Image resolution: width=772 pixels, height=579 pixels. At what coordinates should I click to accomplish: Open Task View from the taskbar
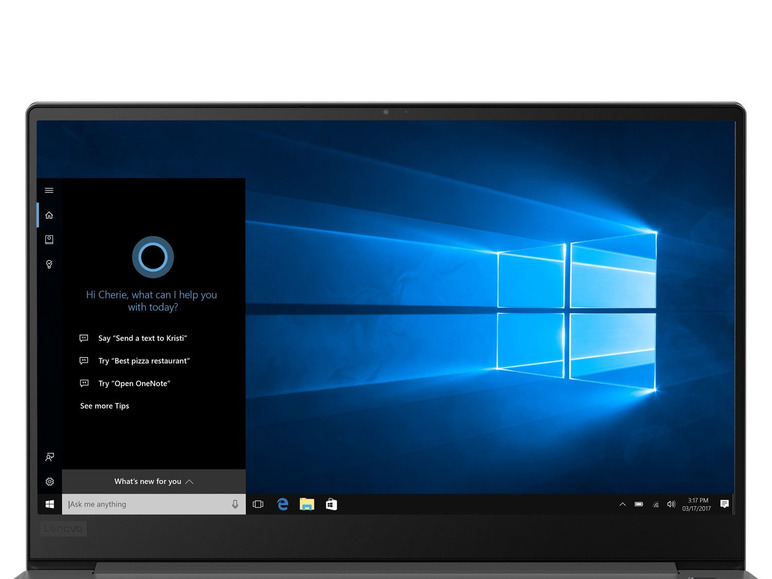pyautogui.click(x=258, y=504)
